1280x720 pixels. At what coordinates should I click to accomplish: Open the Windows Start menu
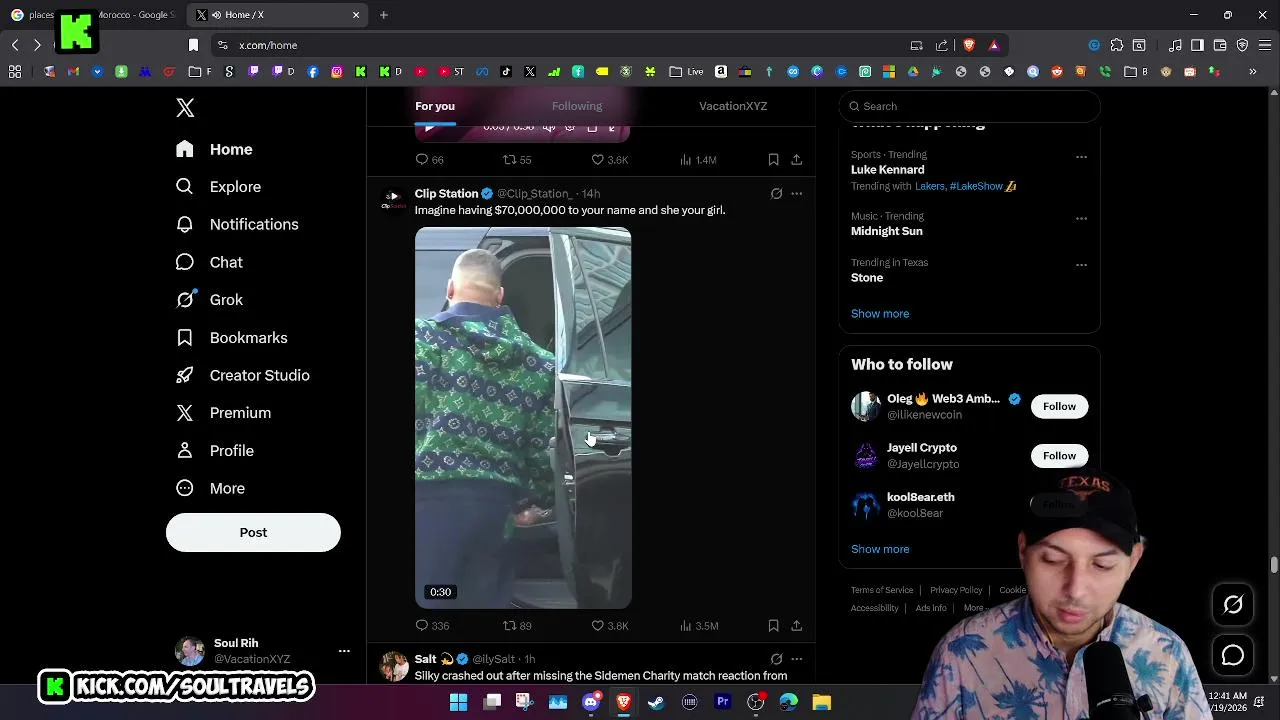458,702
